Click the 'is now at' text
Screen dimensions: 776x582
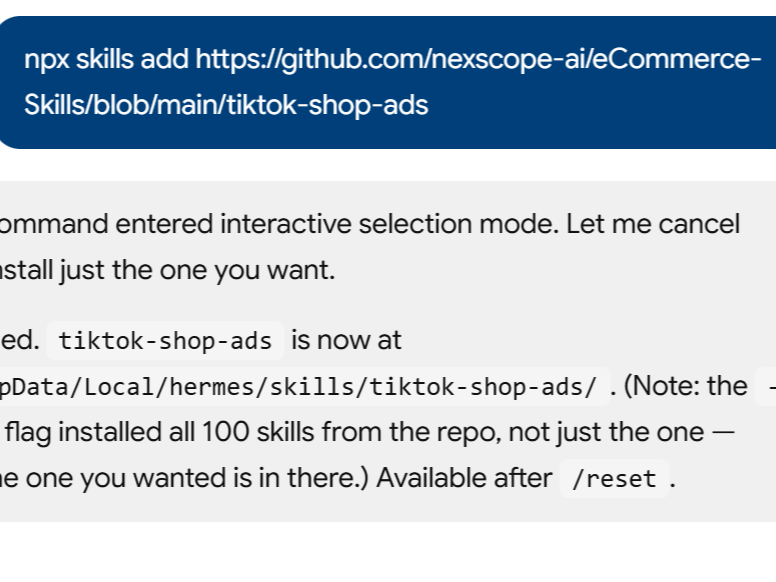346,340
